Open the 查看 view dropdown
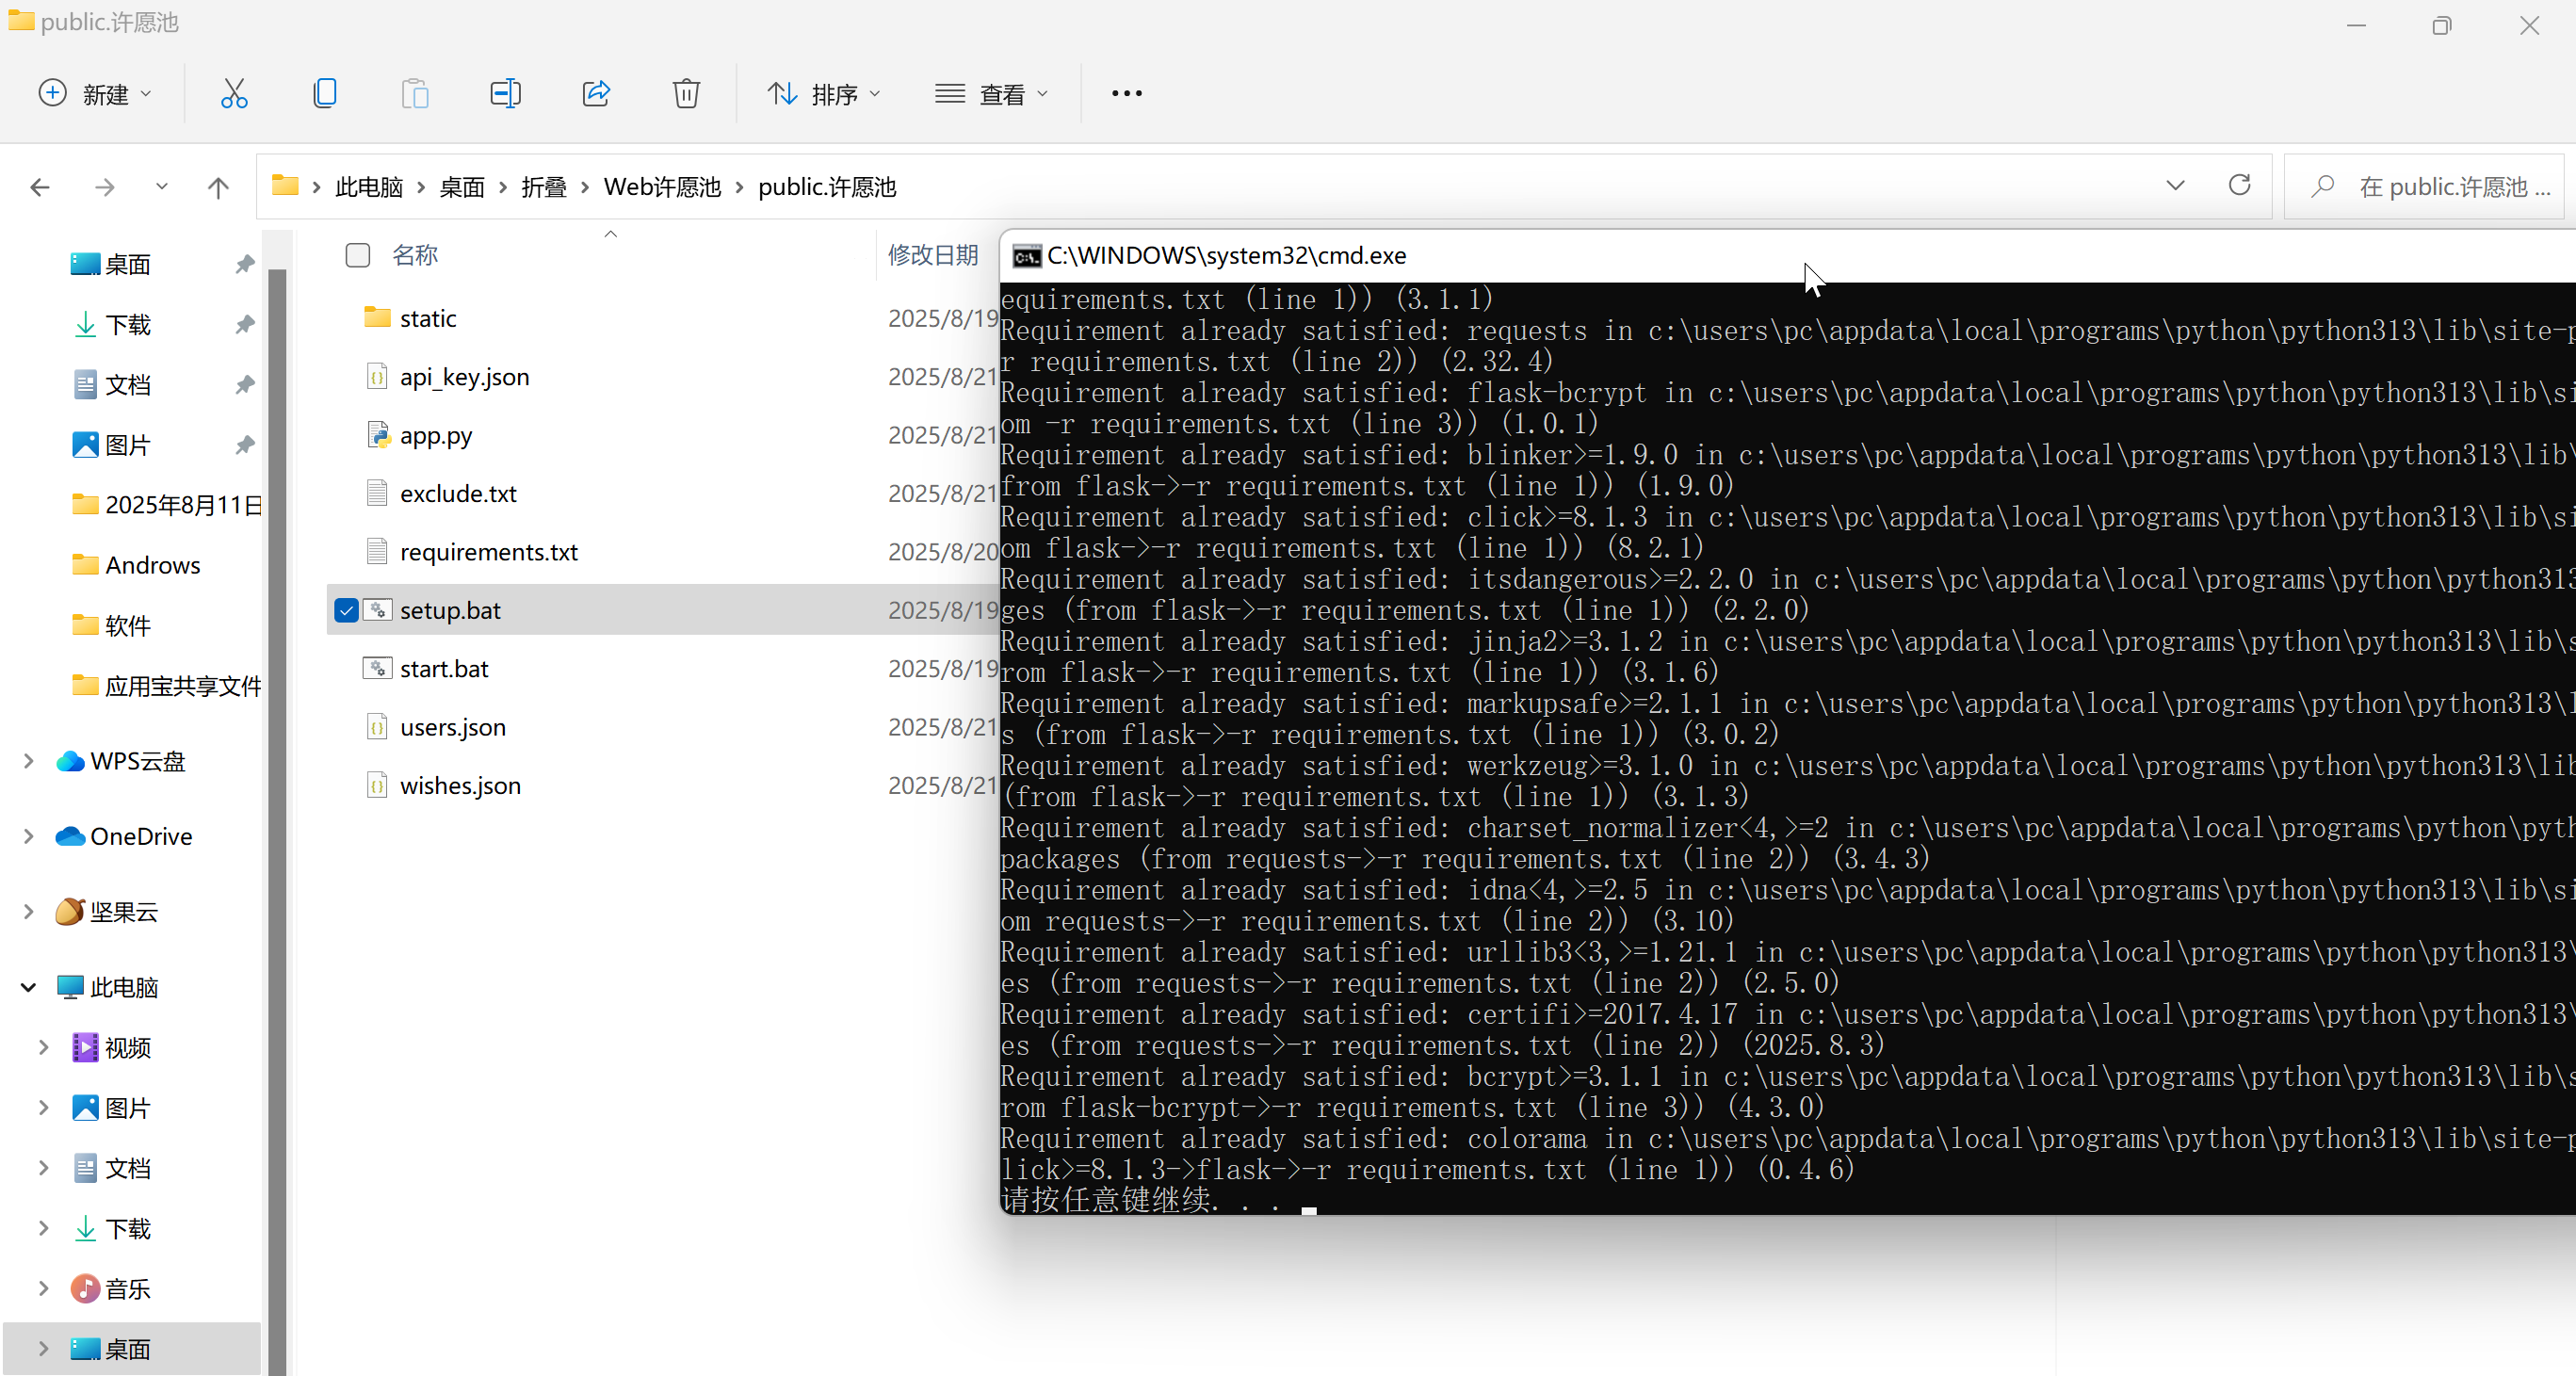This screenshot has width=2576, height=1376. coord(991,94)
